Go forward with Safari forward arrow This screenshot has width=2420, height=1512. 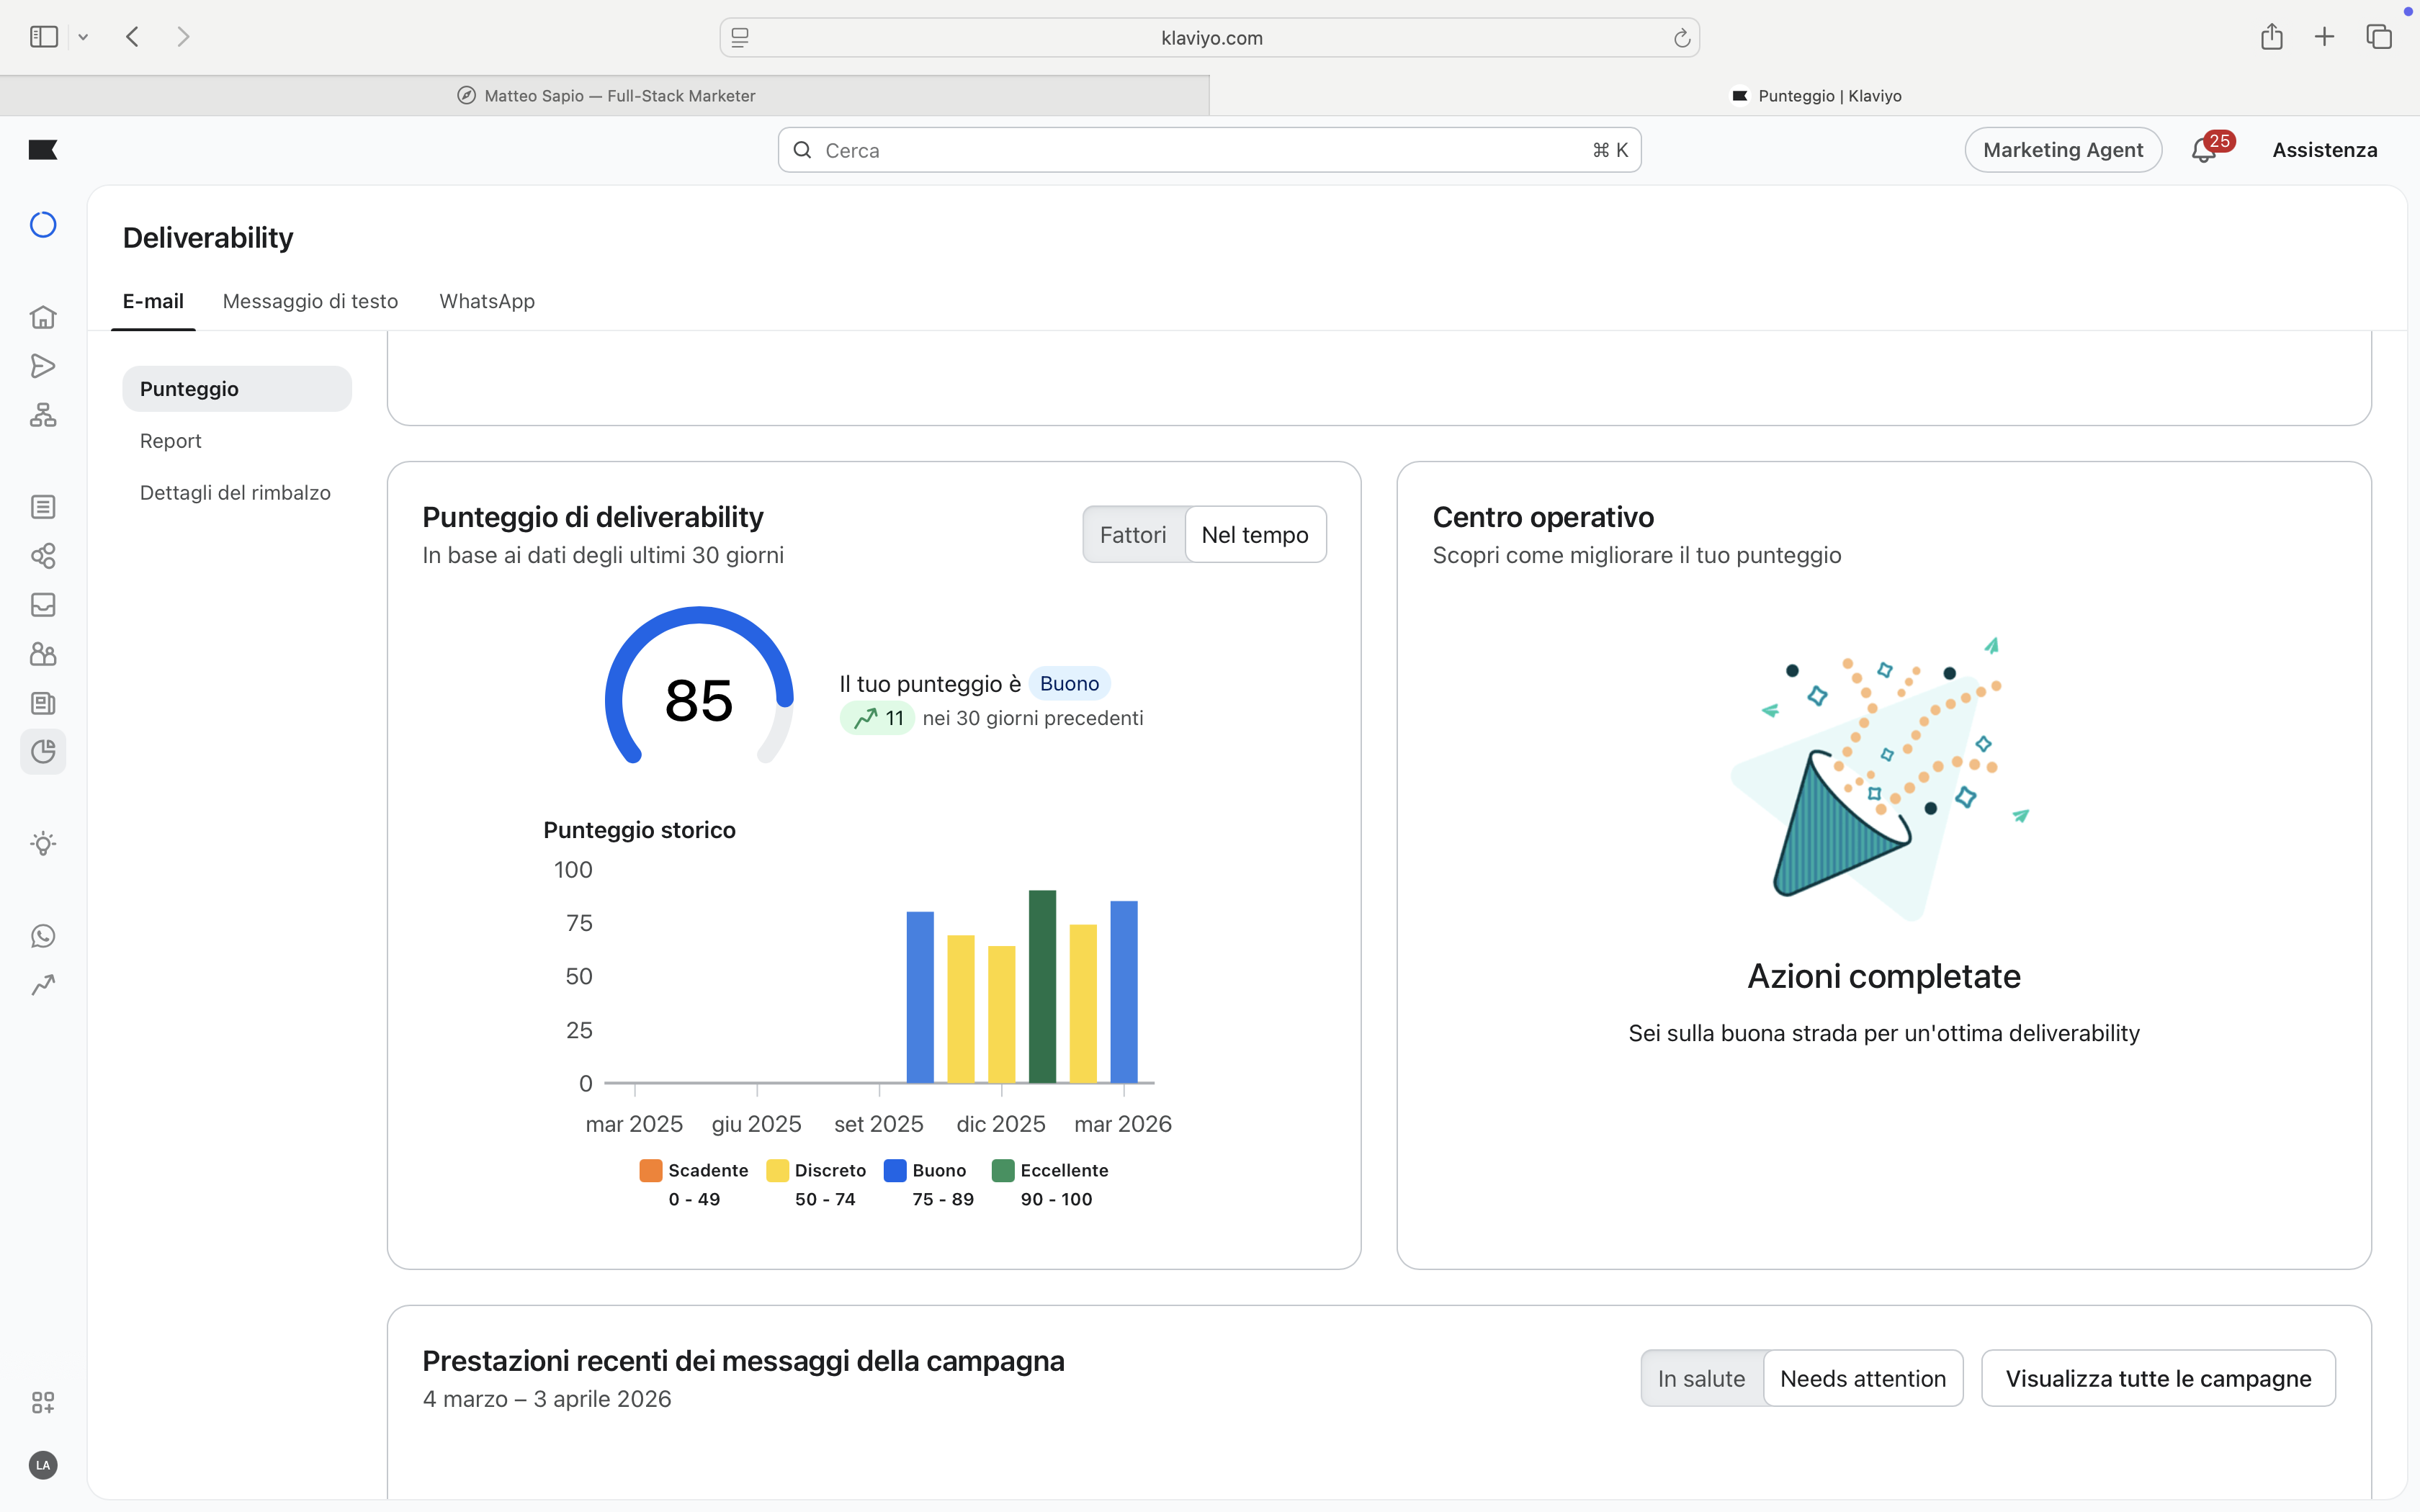tap(183, 37)
